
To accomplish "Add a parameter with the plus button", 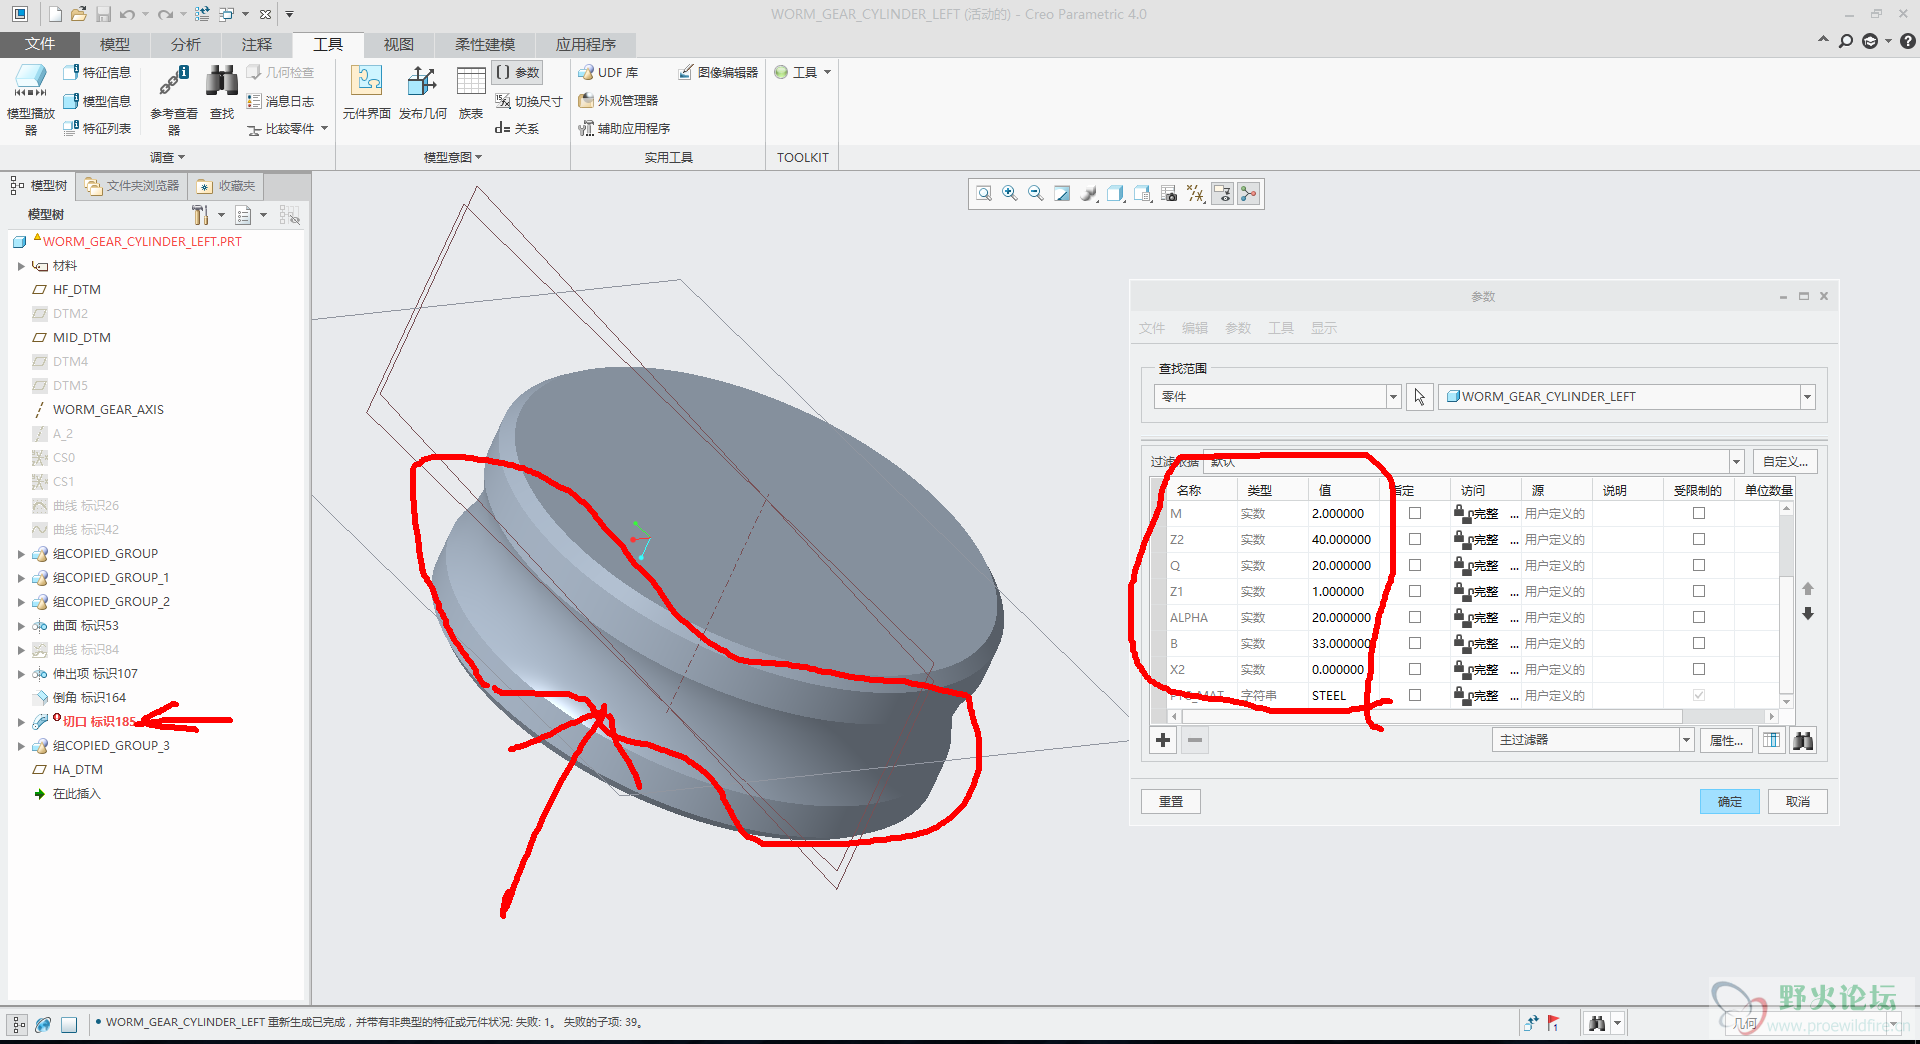I will 1163,740.
